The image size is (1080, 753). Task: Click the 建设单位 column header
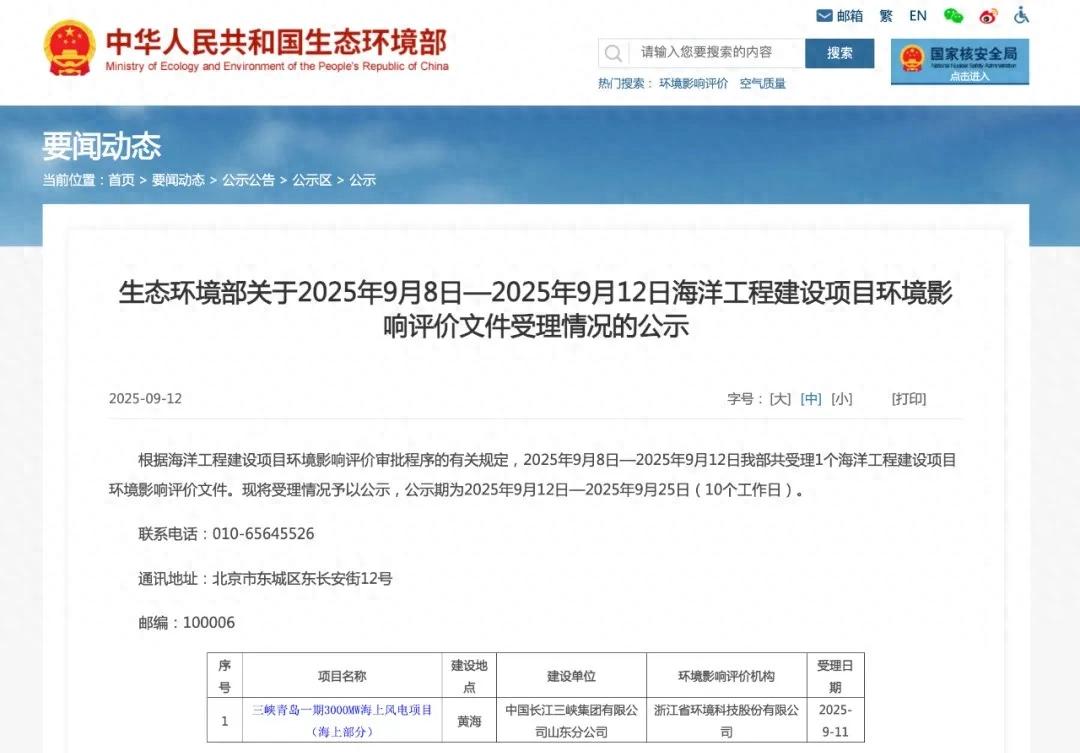pos(571,677)
